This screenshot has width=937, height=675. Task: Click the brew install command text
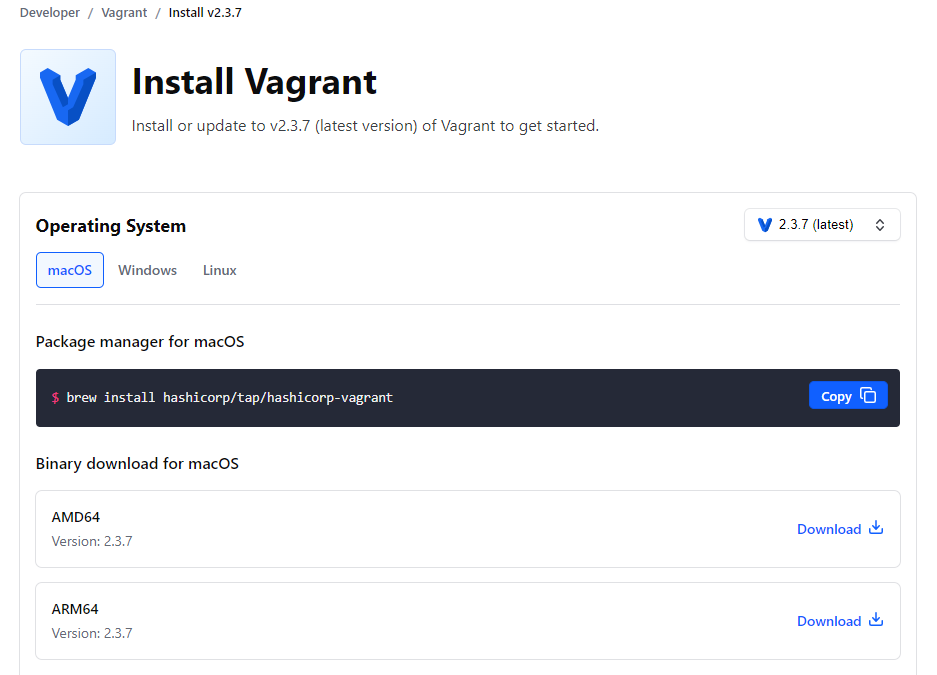pyautogui.click(x=230, y=397)
